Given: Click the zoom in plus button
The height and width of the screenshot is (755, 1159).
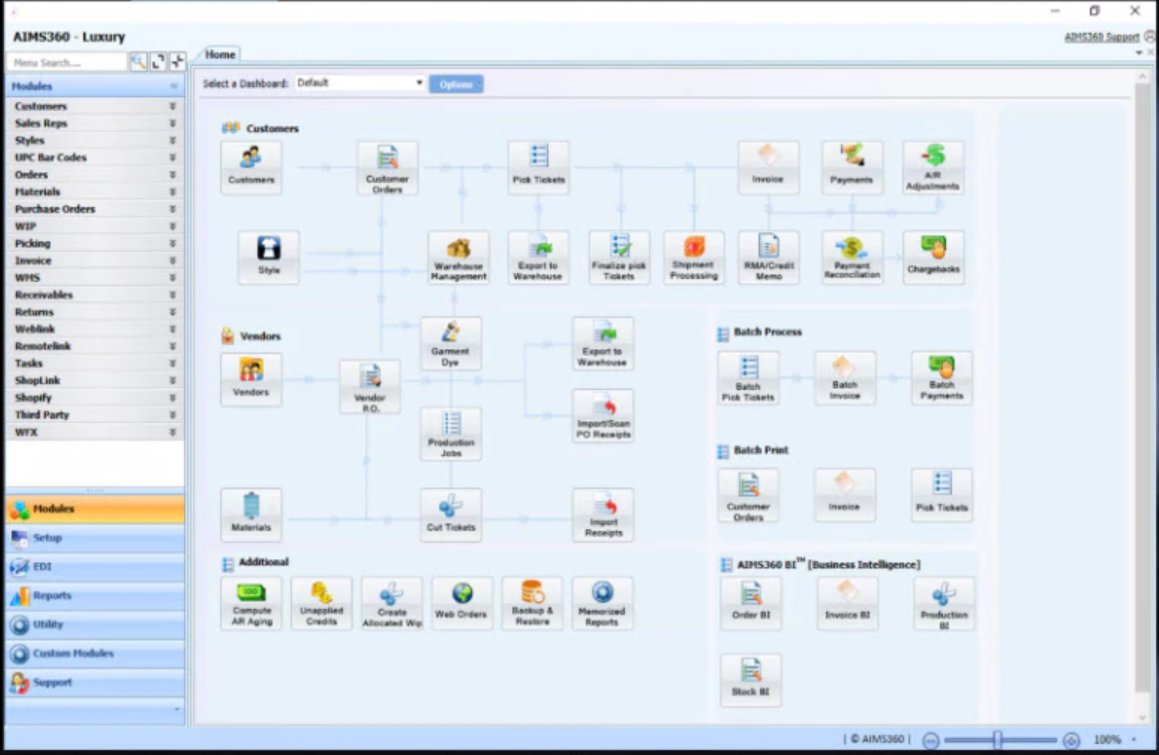Looking at the screenshot, I should pyautogui.click(x=1071, y=740).
